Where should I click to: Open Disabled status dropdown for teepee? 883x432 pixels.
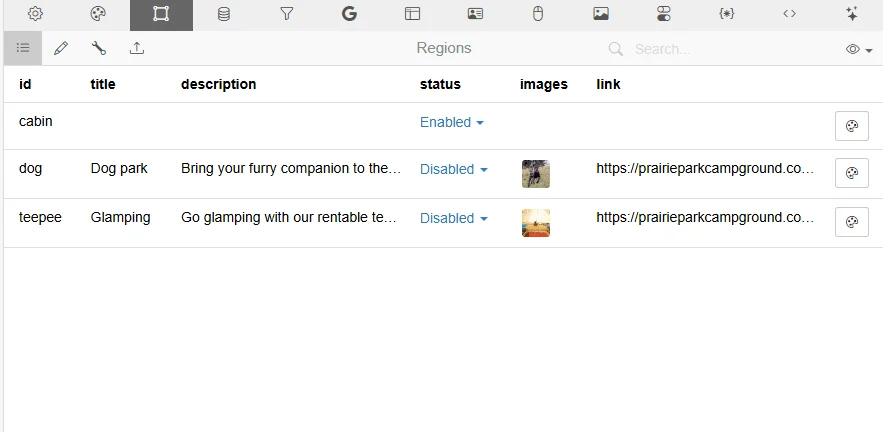coord(454,218)
